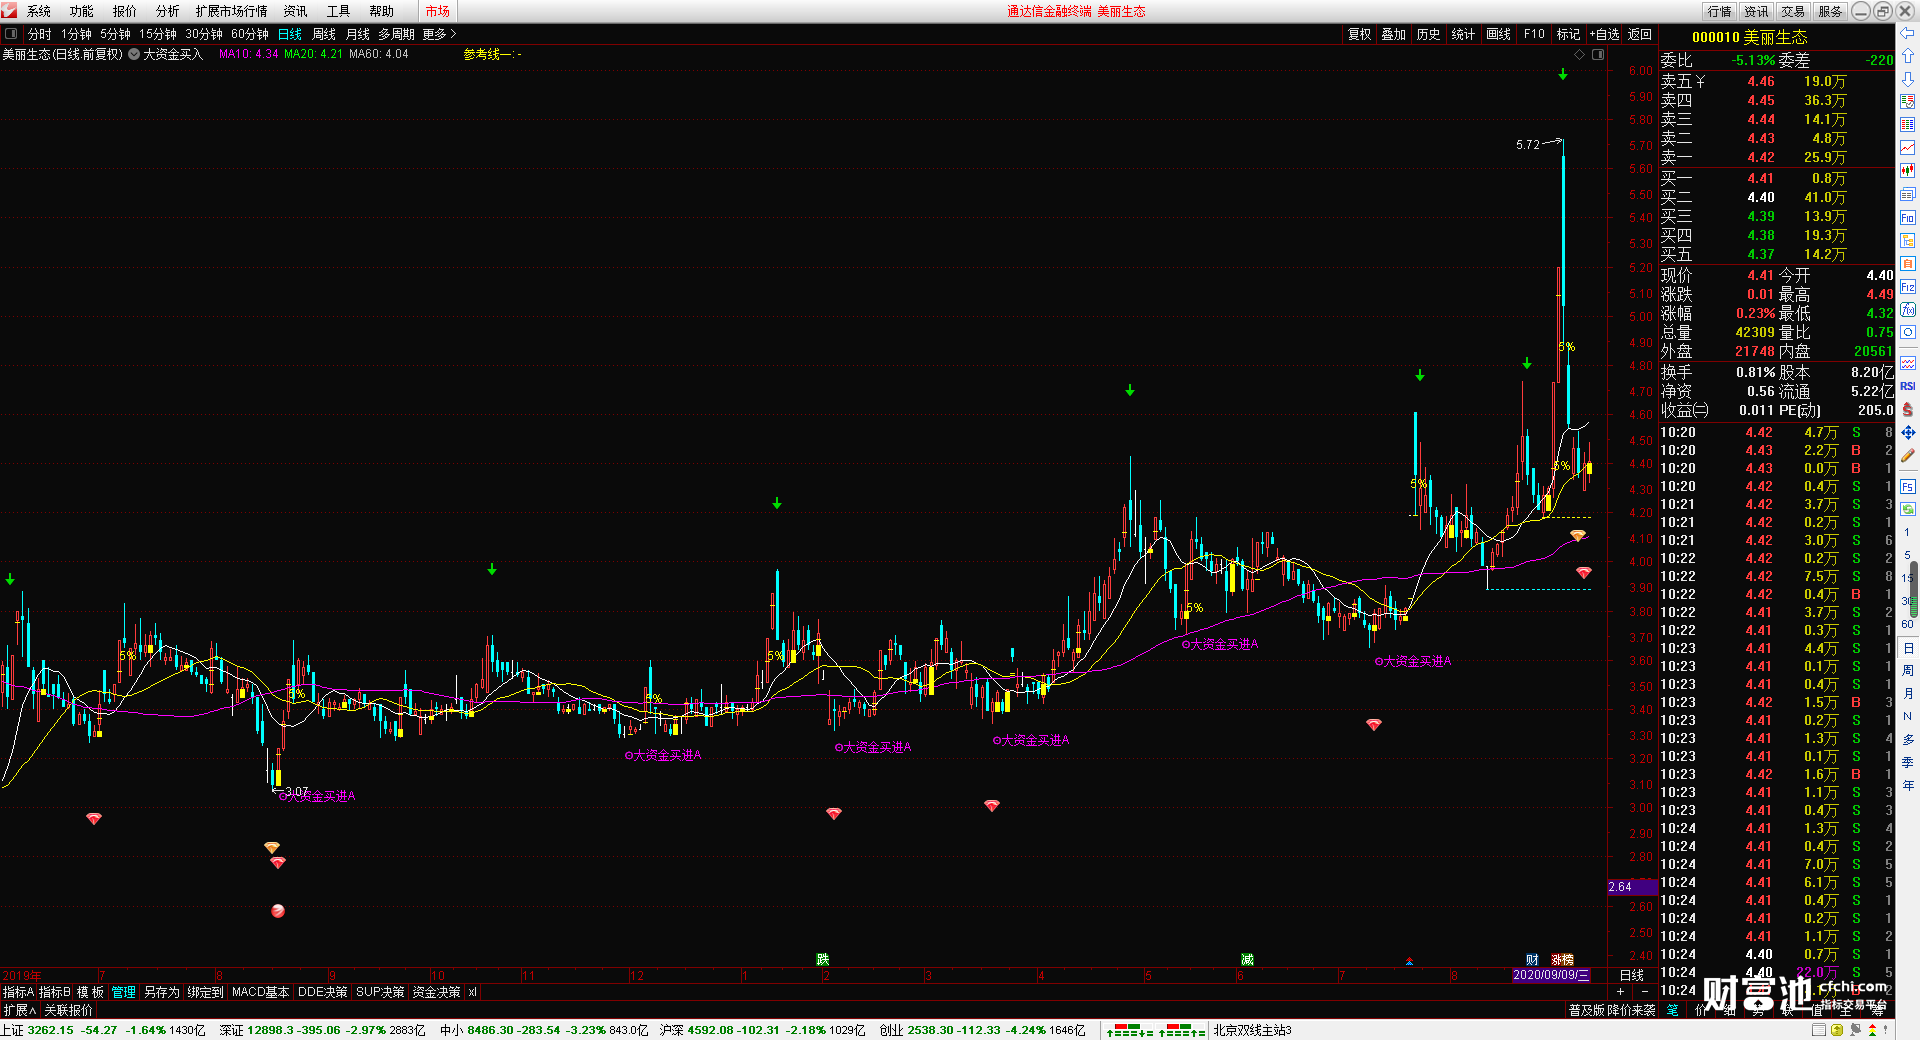Open the 标记 marker menu
The width and height of the screenshot is (1920, 1040).
coord(1569,34)
